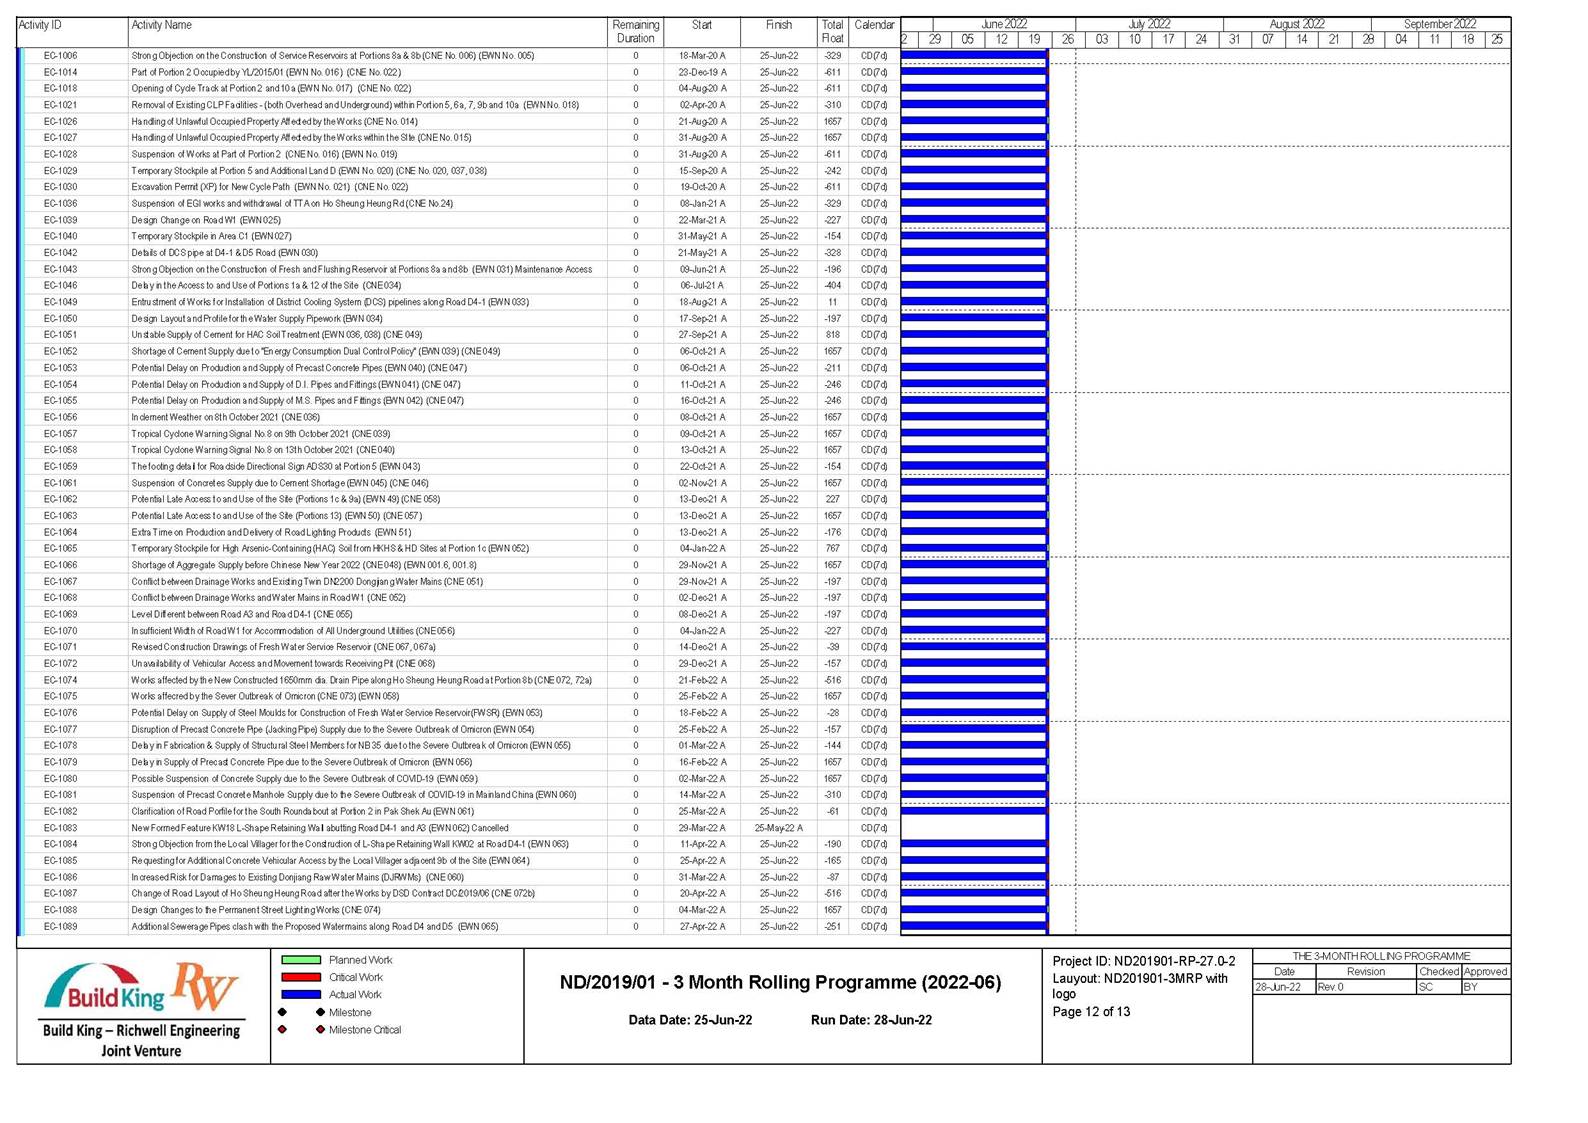Select the blue Actual Work legend bar
1588x1123 pixels.
click(301, 994)
